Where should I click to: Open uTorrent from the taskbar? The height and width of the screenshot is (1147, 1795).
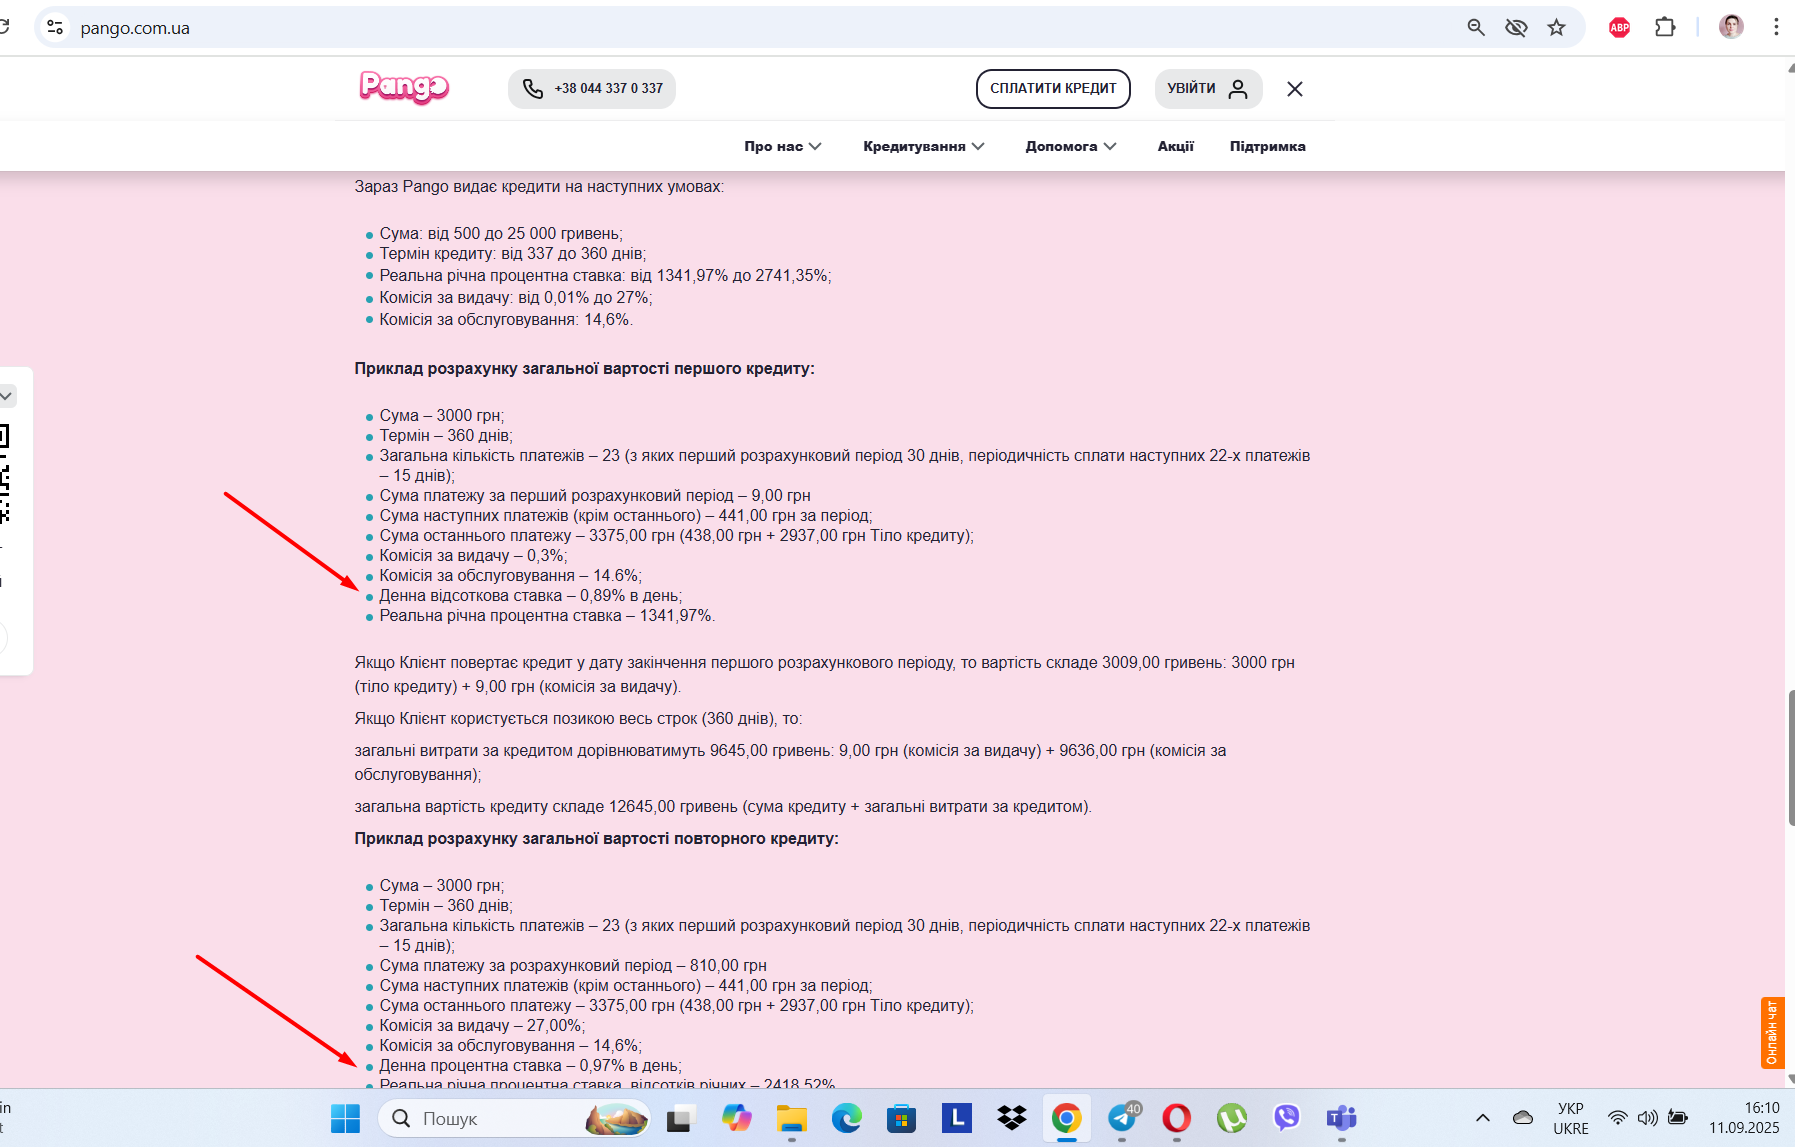[1232, 1118]
